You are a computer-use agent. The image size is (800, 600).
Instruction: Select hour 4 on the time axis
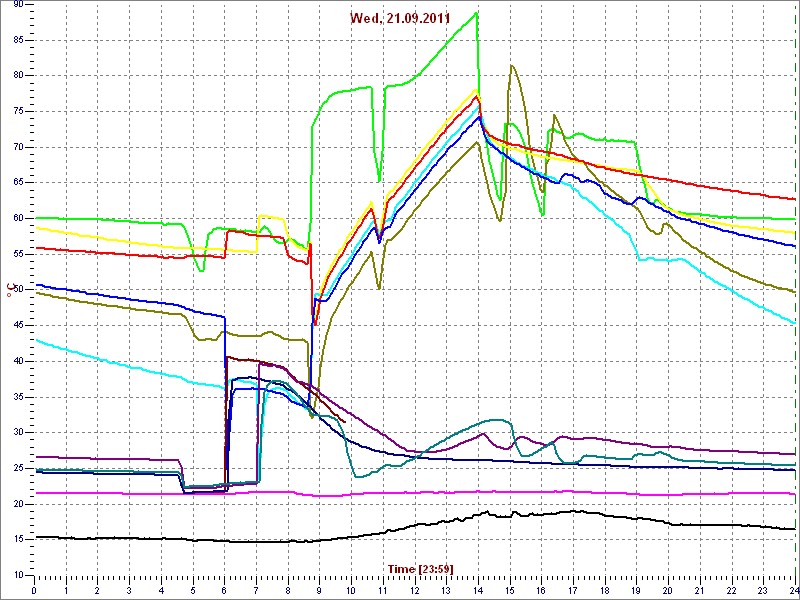click(161, 590)
